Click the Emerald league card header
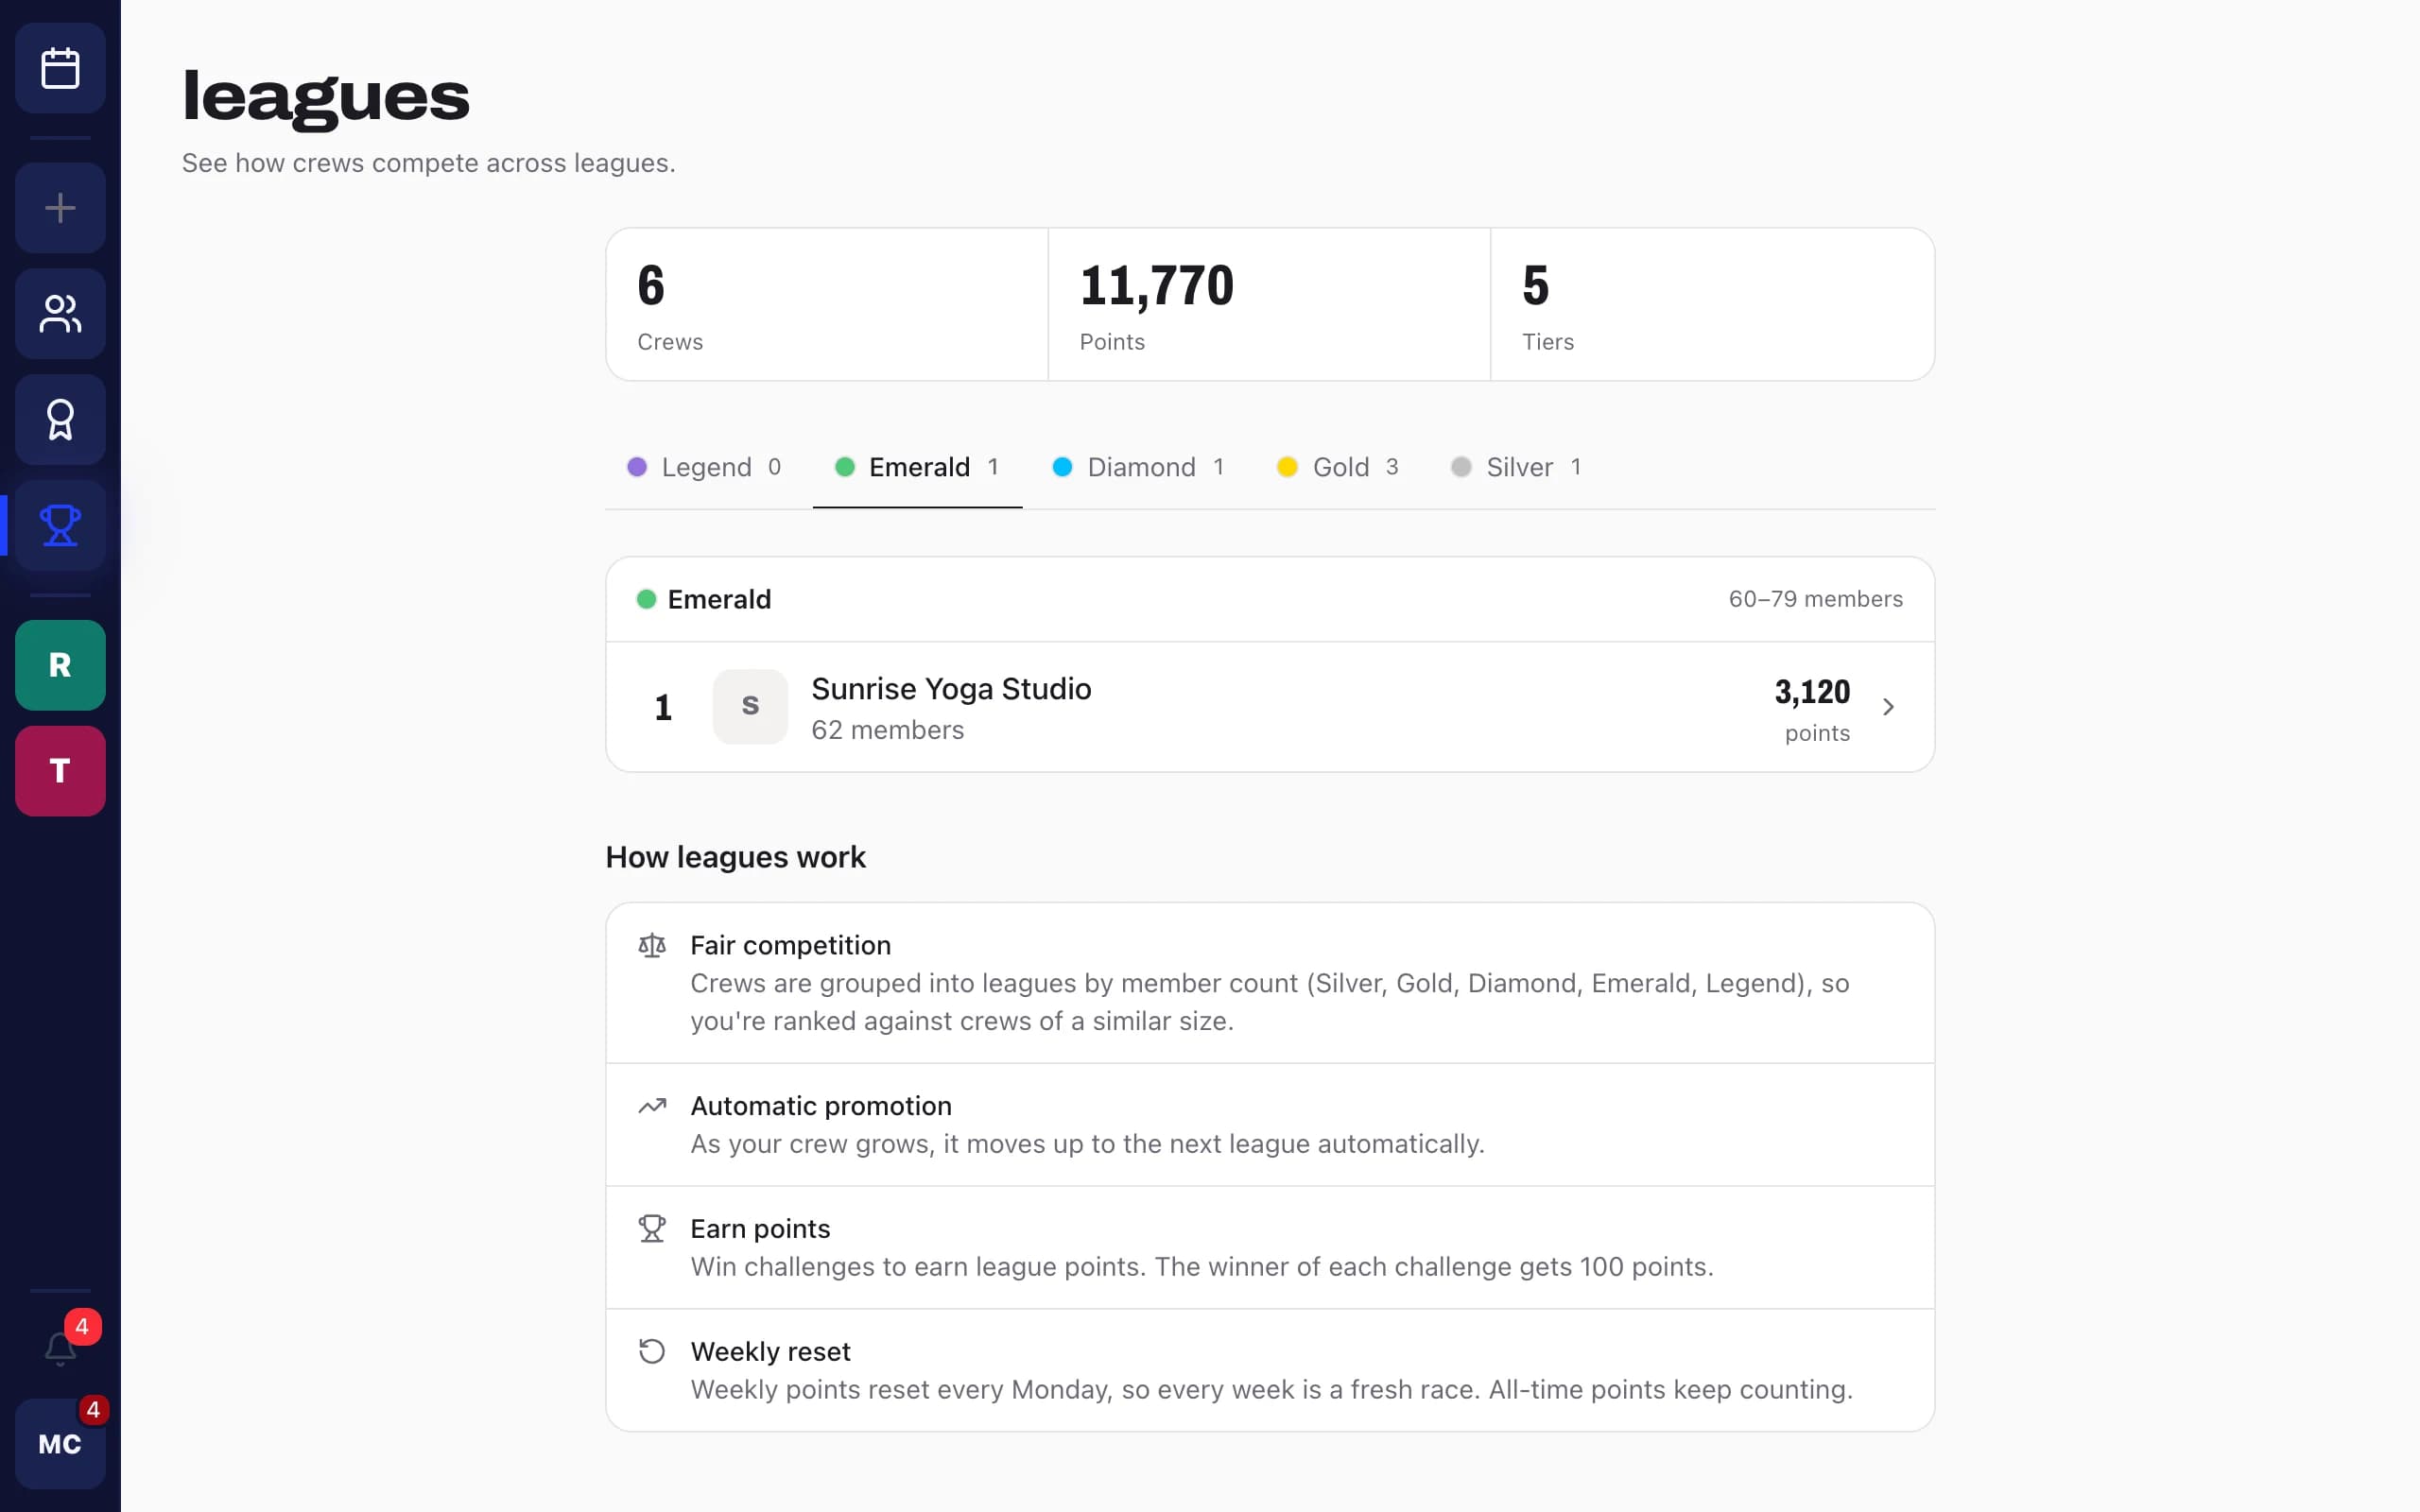Viewport: 2420px width, 1512px height. click(x=1270, y=599)
